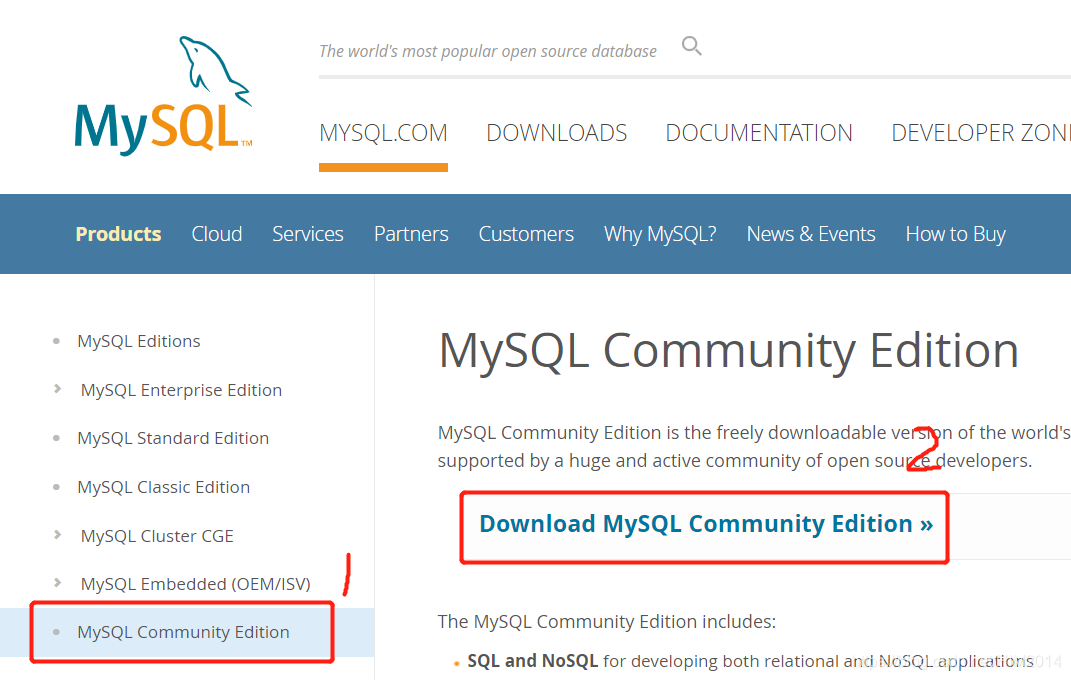The height and width of the screenshot is (680, 1071).
Task: Open the MySQL Community Edition sidebar link
Action: [183, 632]
